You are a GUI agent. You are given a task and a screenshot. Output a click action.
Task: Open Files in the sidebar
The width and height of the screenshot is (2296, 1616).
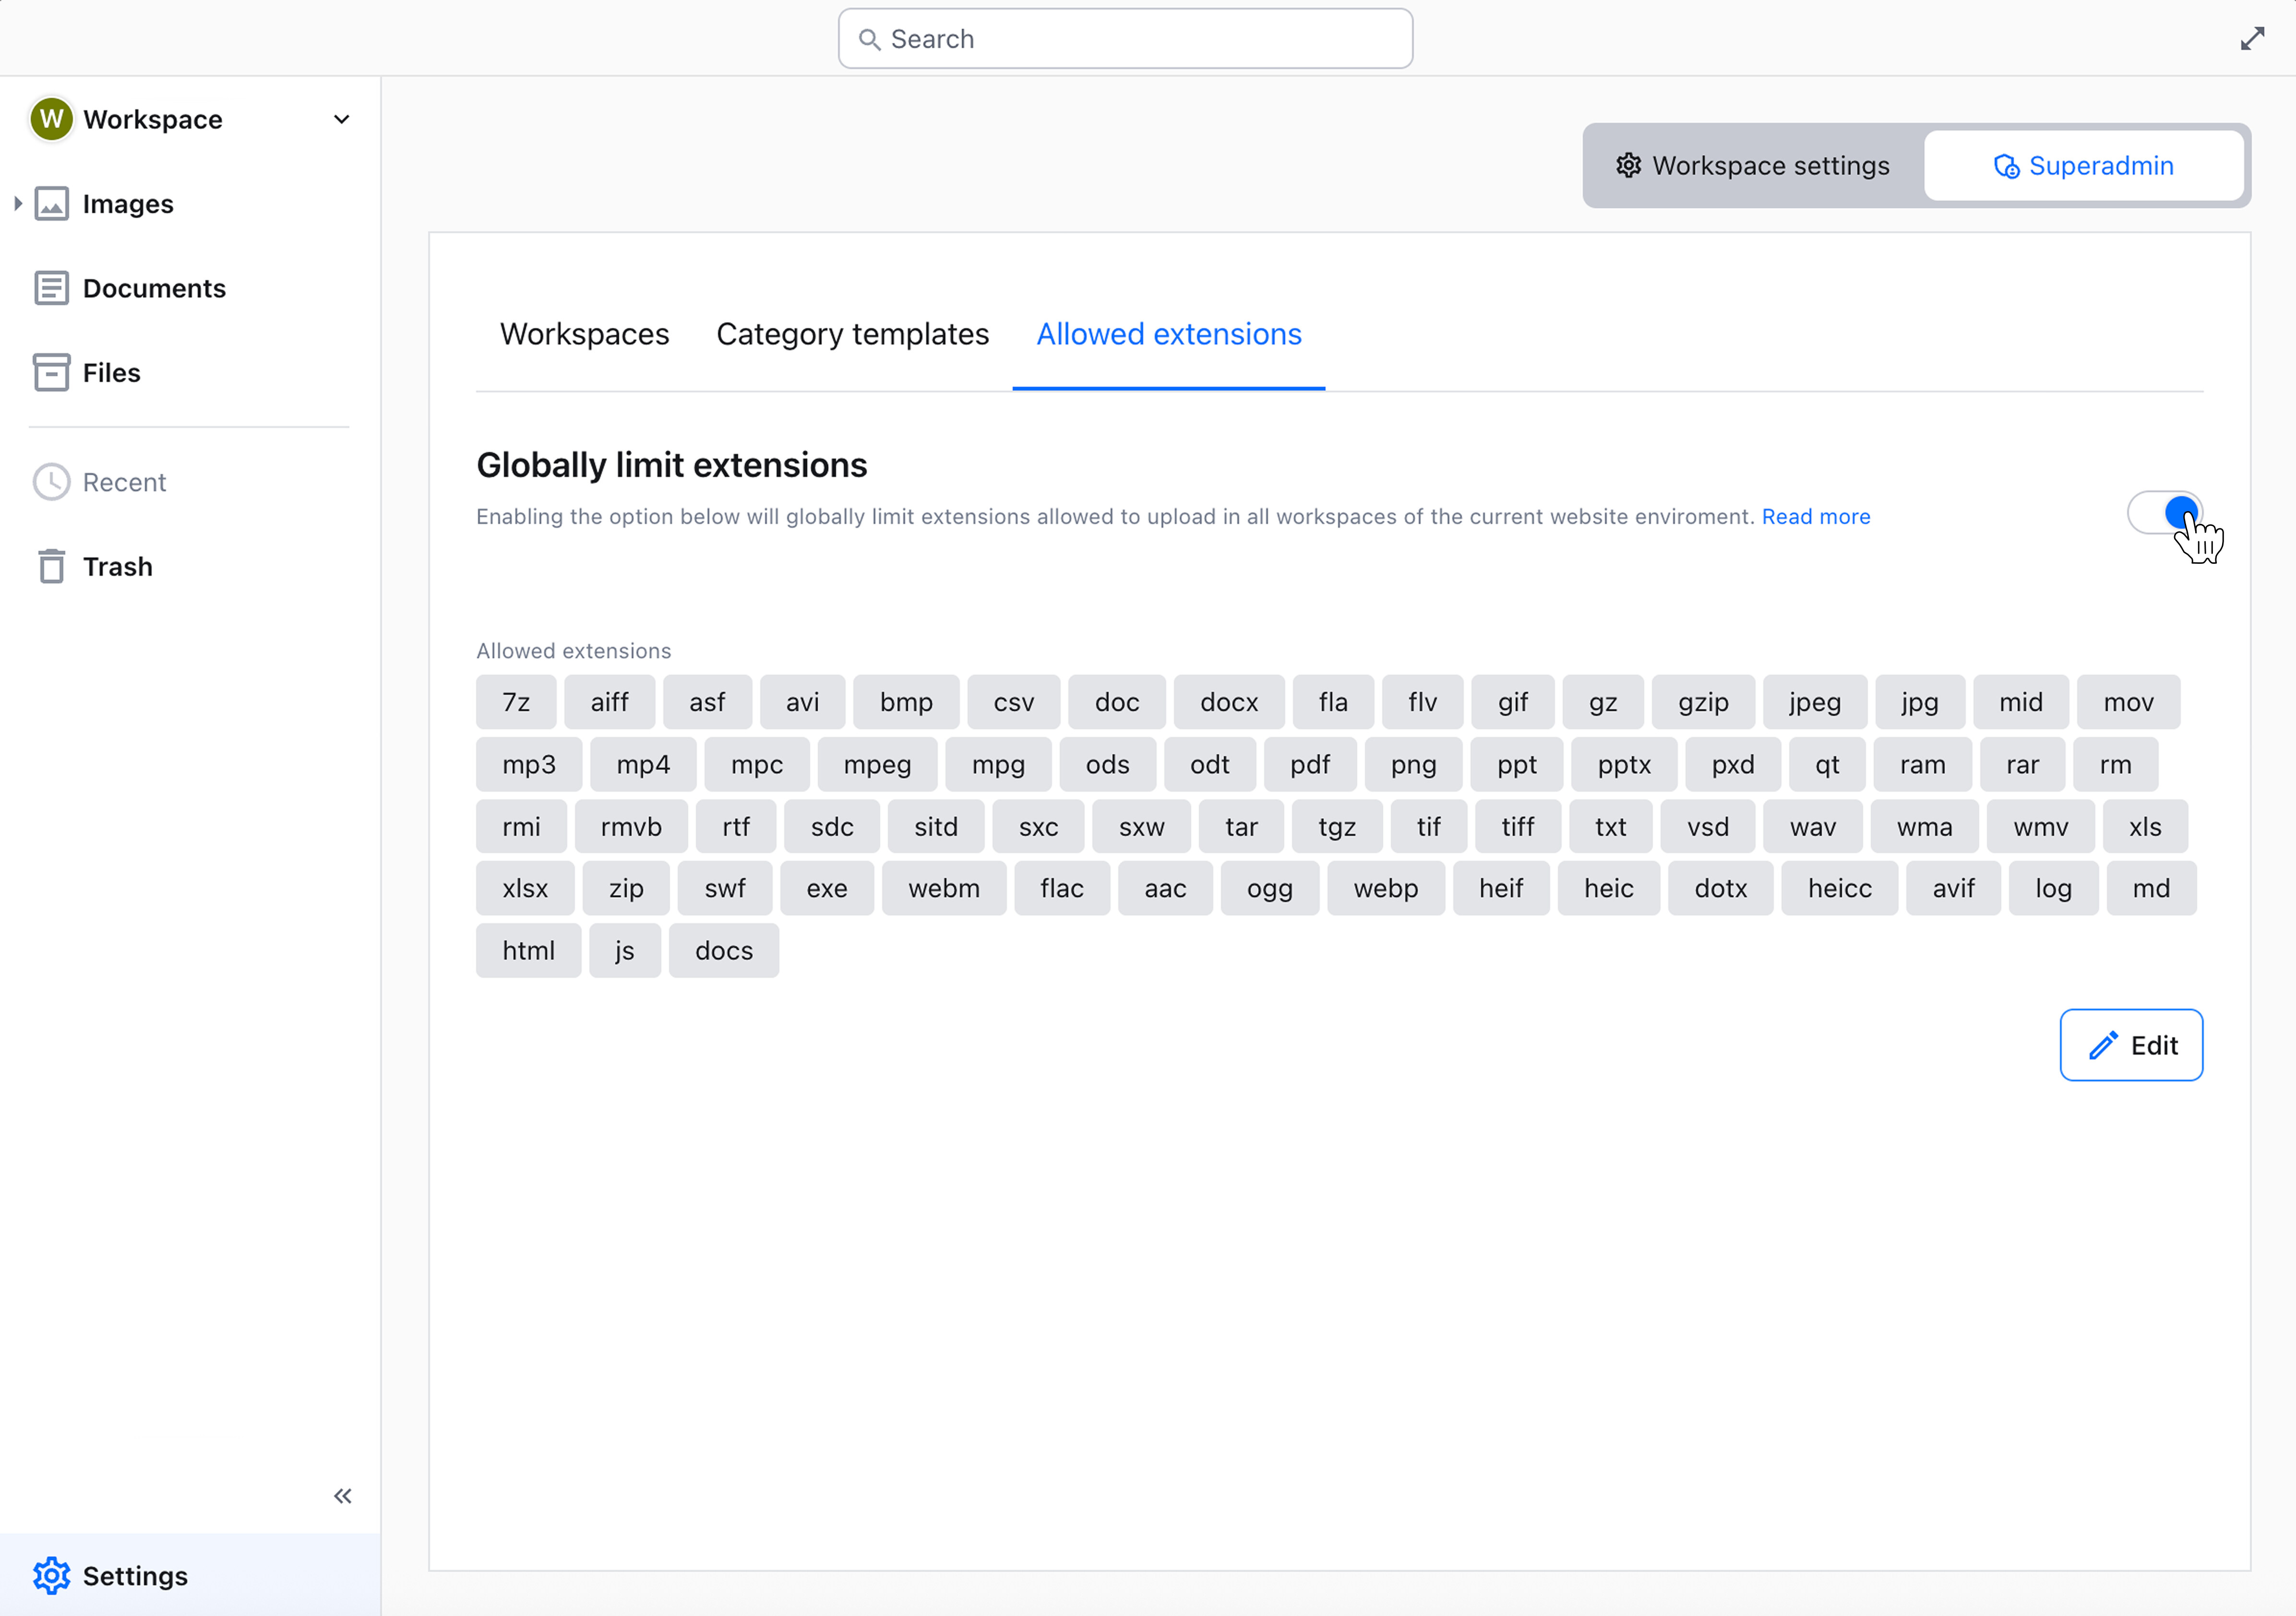[x=111, y=373]
